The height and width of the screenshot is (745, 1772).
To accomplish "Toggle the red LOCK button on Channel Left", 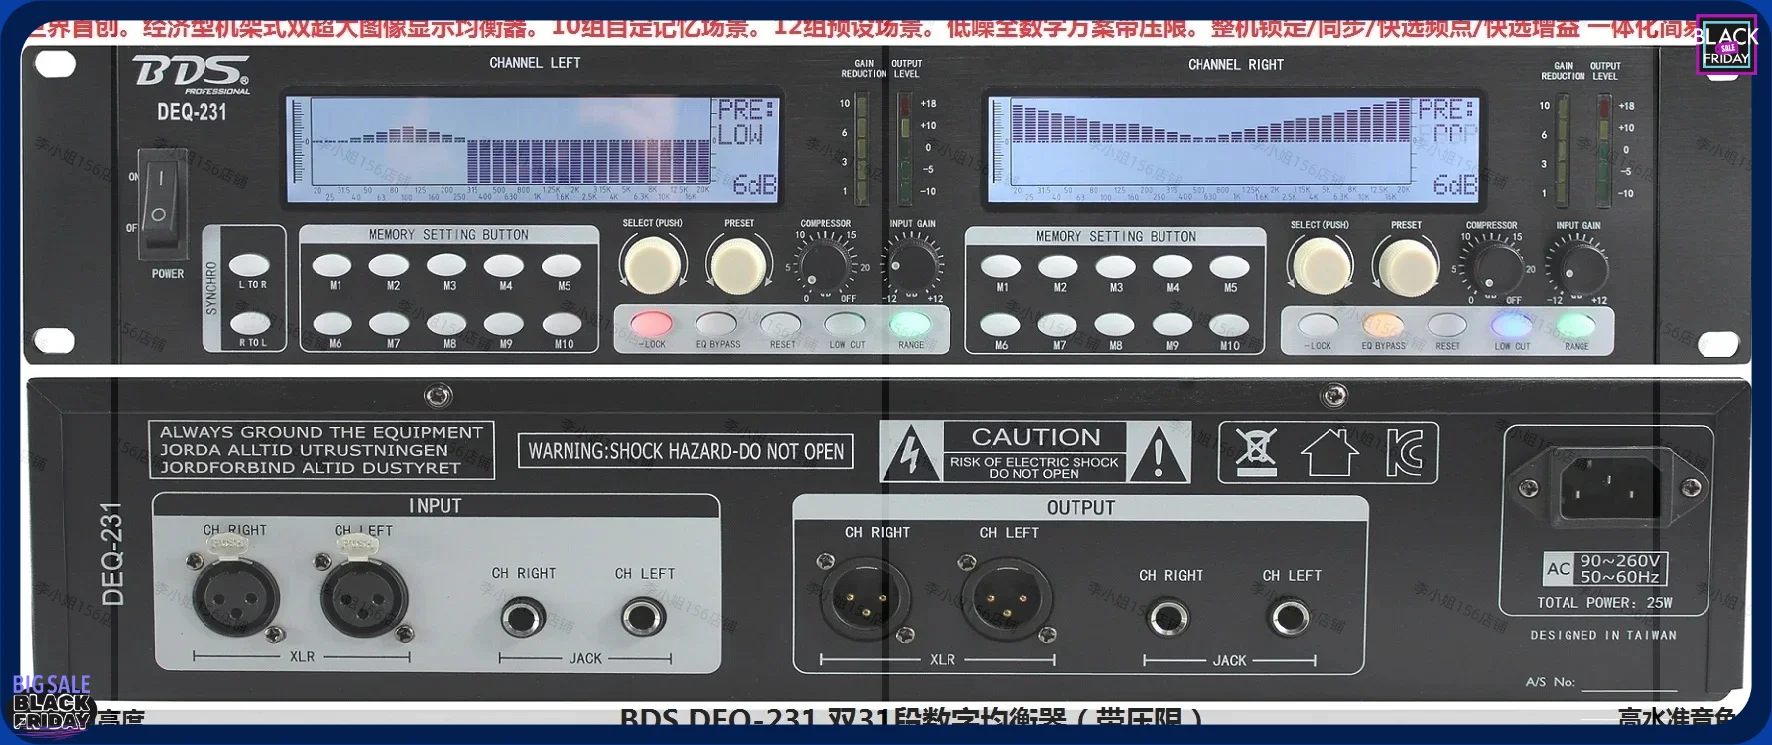I will (x=651, y=324).
